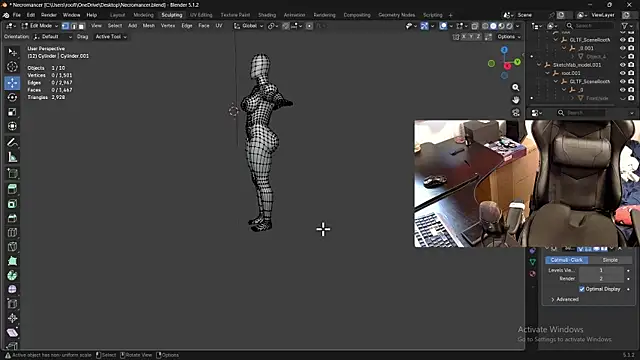Open the Render menu

click(49, 15)
